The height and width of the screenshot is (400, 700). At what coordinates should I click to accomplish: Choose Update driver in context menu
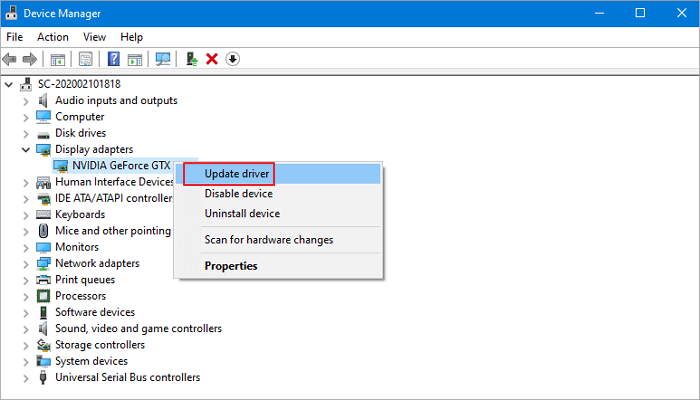(278, 174)
